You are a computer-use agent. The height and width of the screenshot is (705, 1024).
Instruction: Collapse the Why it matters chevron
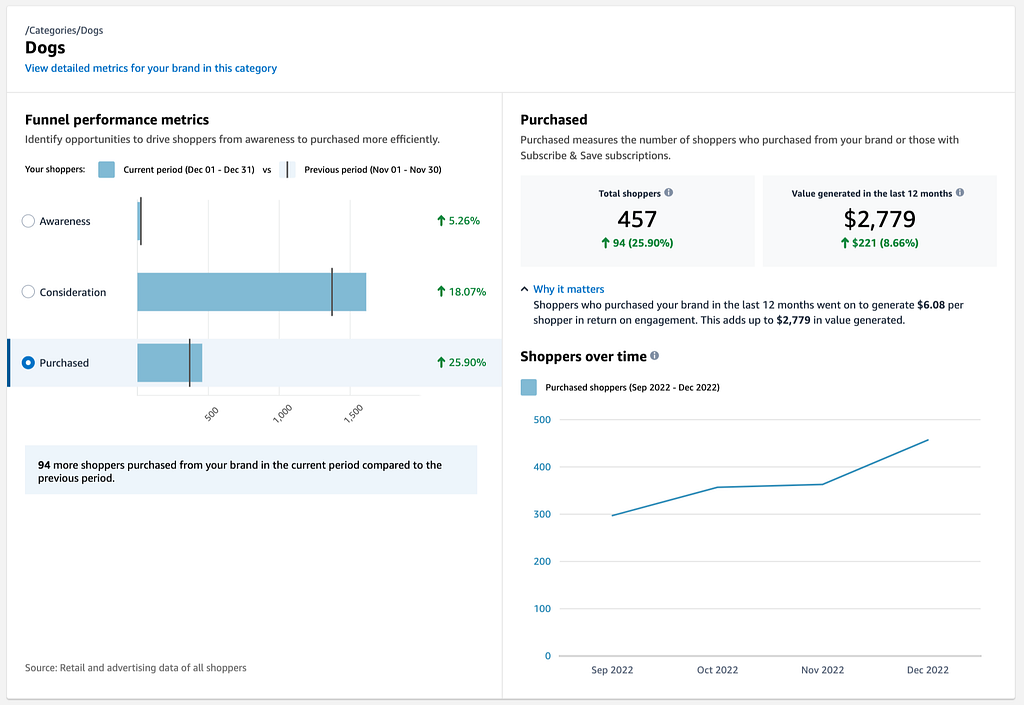click(x=524, y=289)
